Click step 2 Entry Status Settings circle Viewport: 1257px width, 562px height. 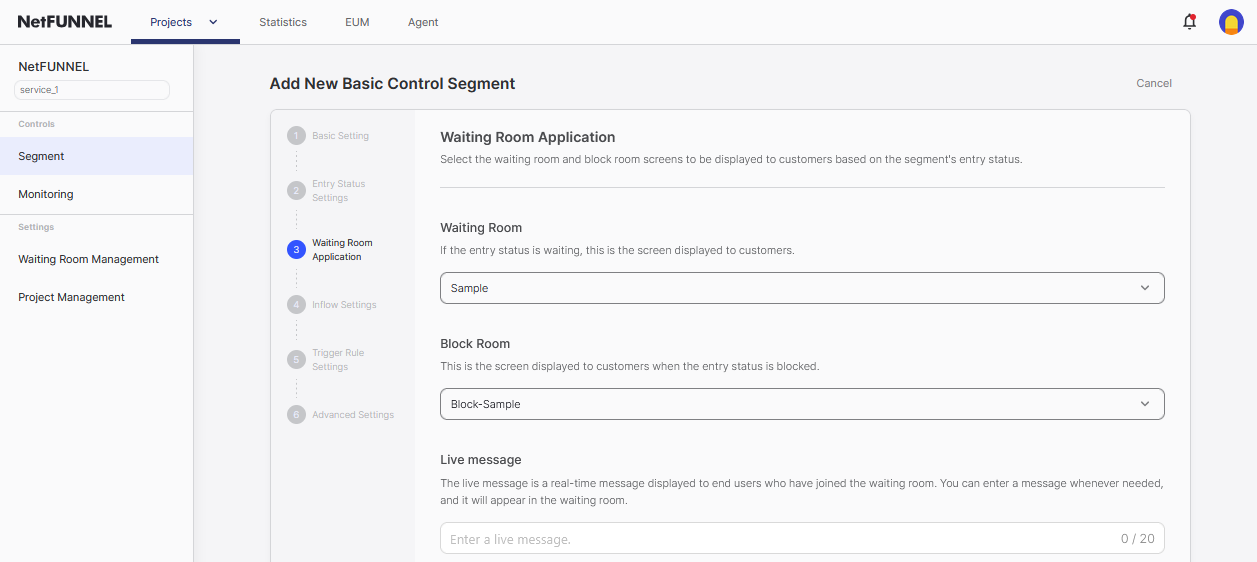click(x=296, y=191)
